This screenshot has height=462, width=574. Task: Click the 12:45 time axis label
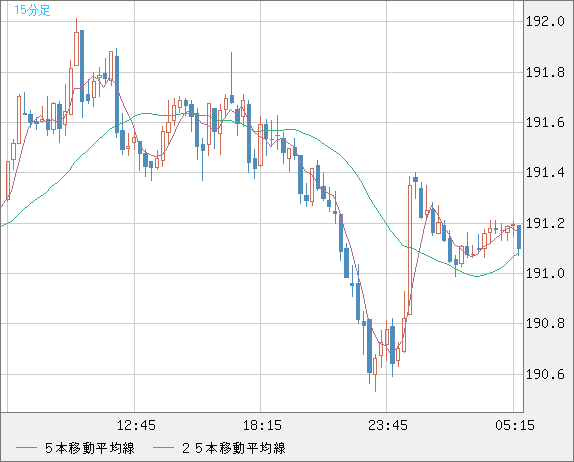[x=136, y=425]
